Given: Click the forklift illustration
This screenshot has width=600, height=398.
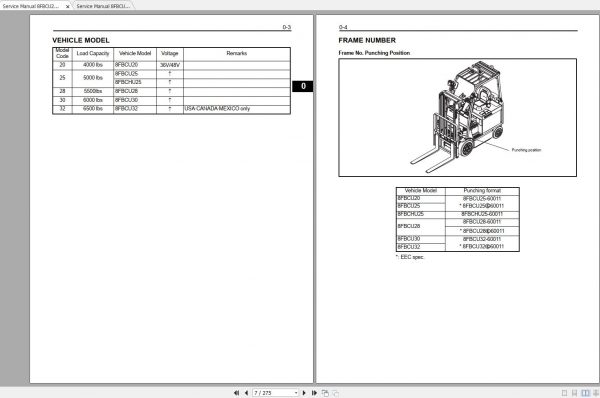Looking at the screenshot, I should click(458, 117).
